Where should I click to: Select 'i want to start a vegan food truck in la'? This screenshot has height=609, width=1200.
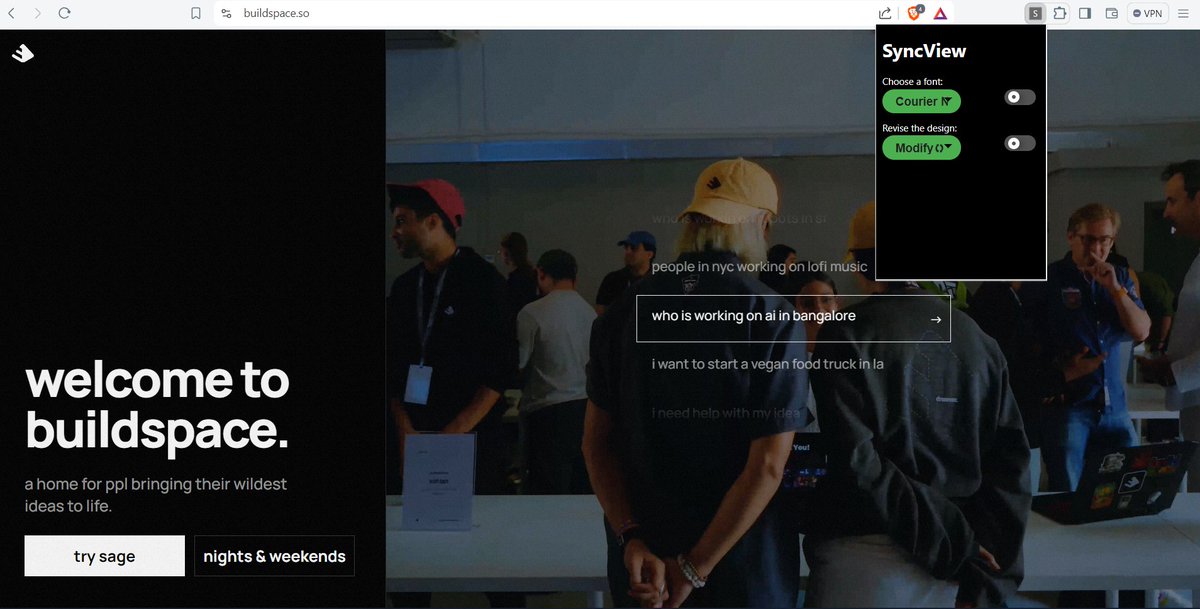767,364
